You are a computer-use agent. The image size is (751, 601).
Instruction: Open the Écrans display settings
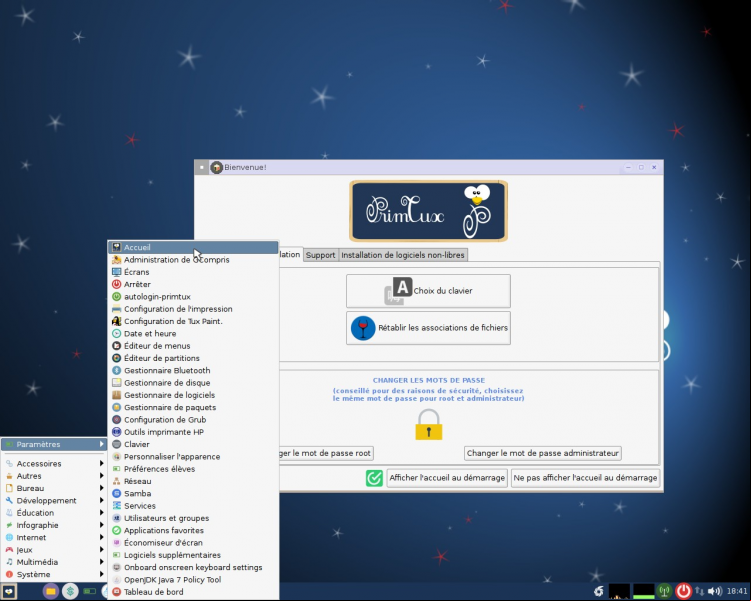coord(193,272)
